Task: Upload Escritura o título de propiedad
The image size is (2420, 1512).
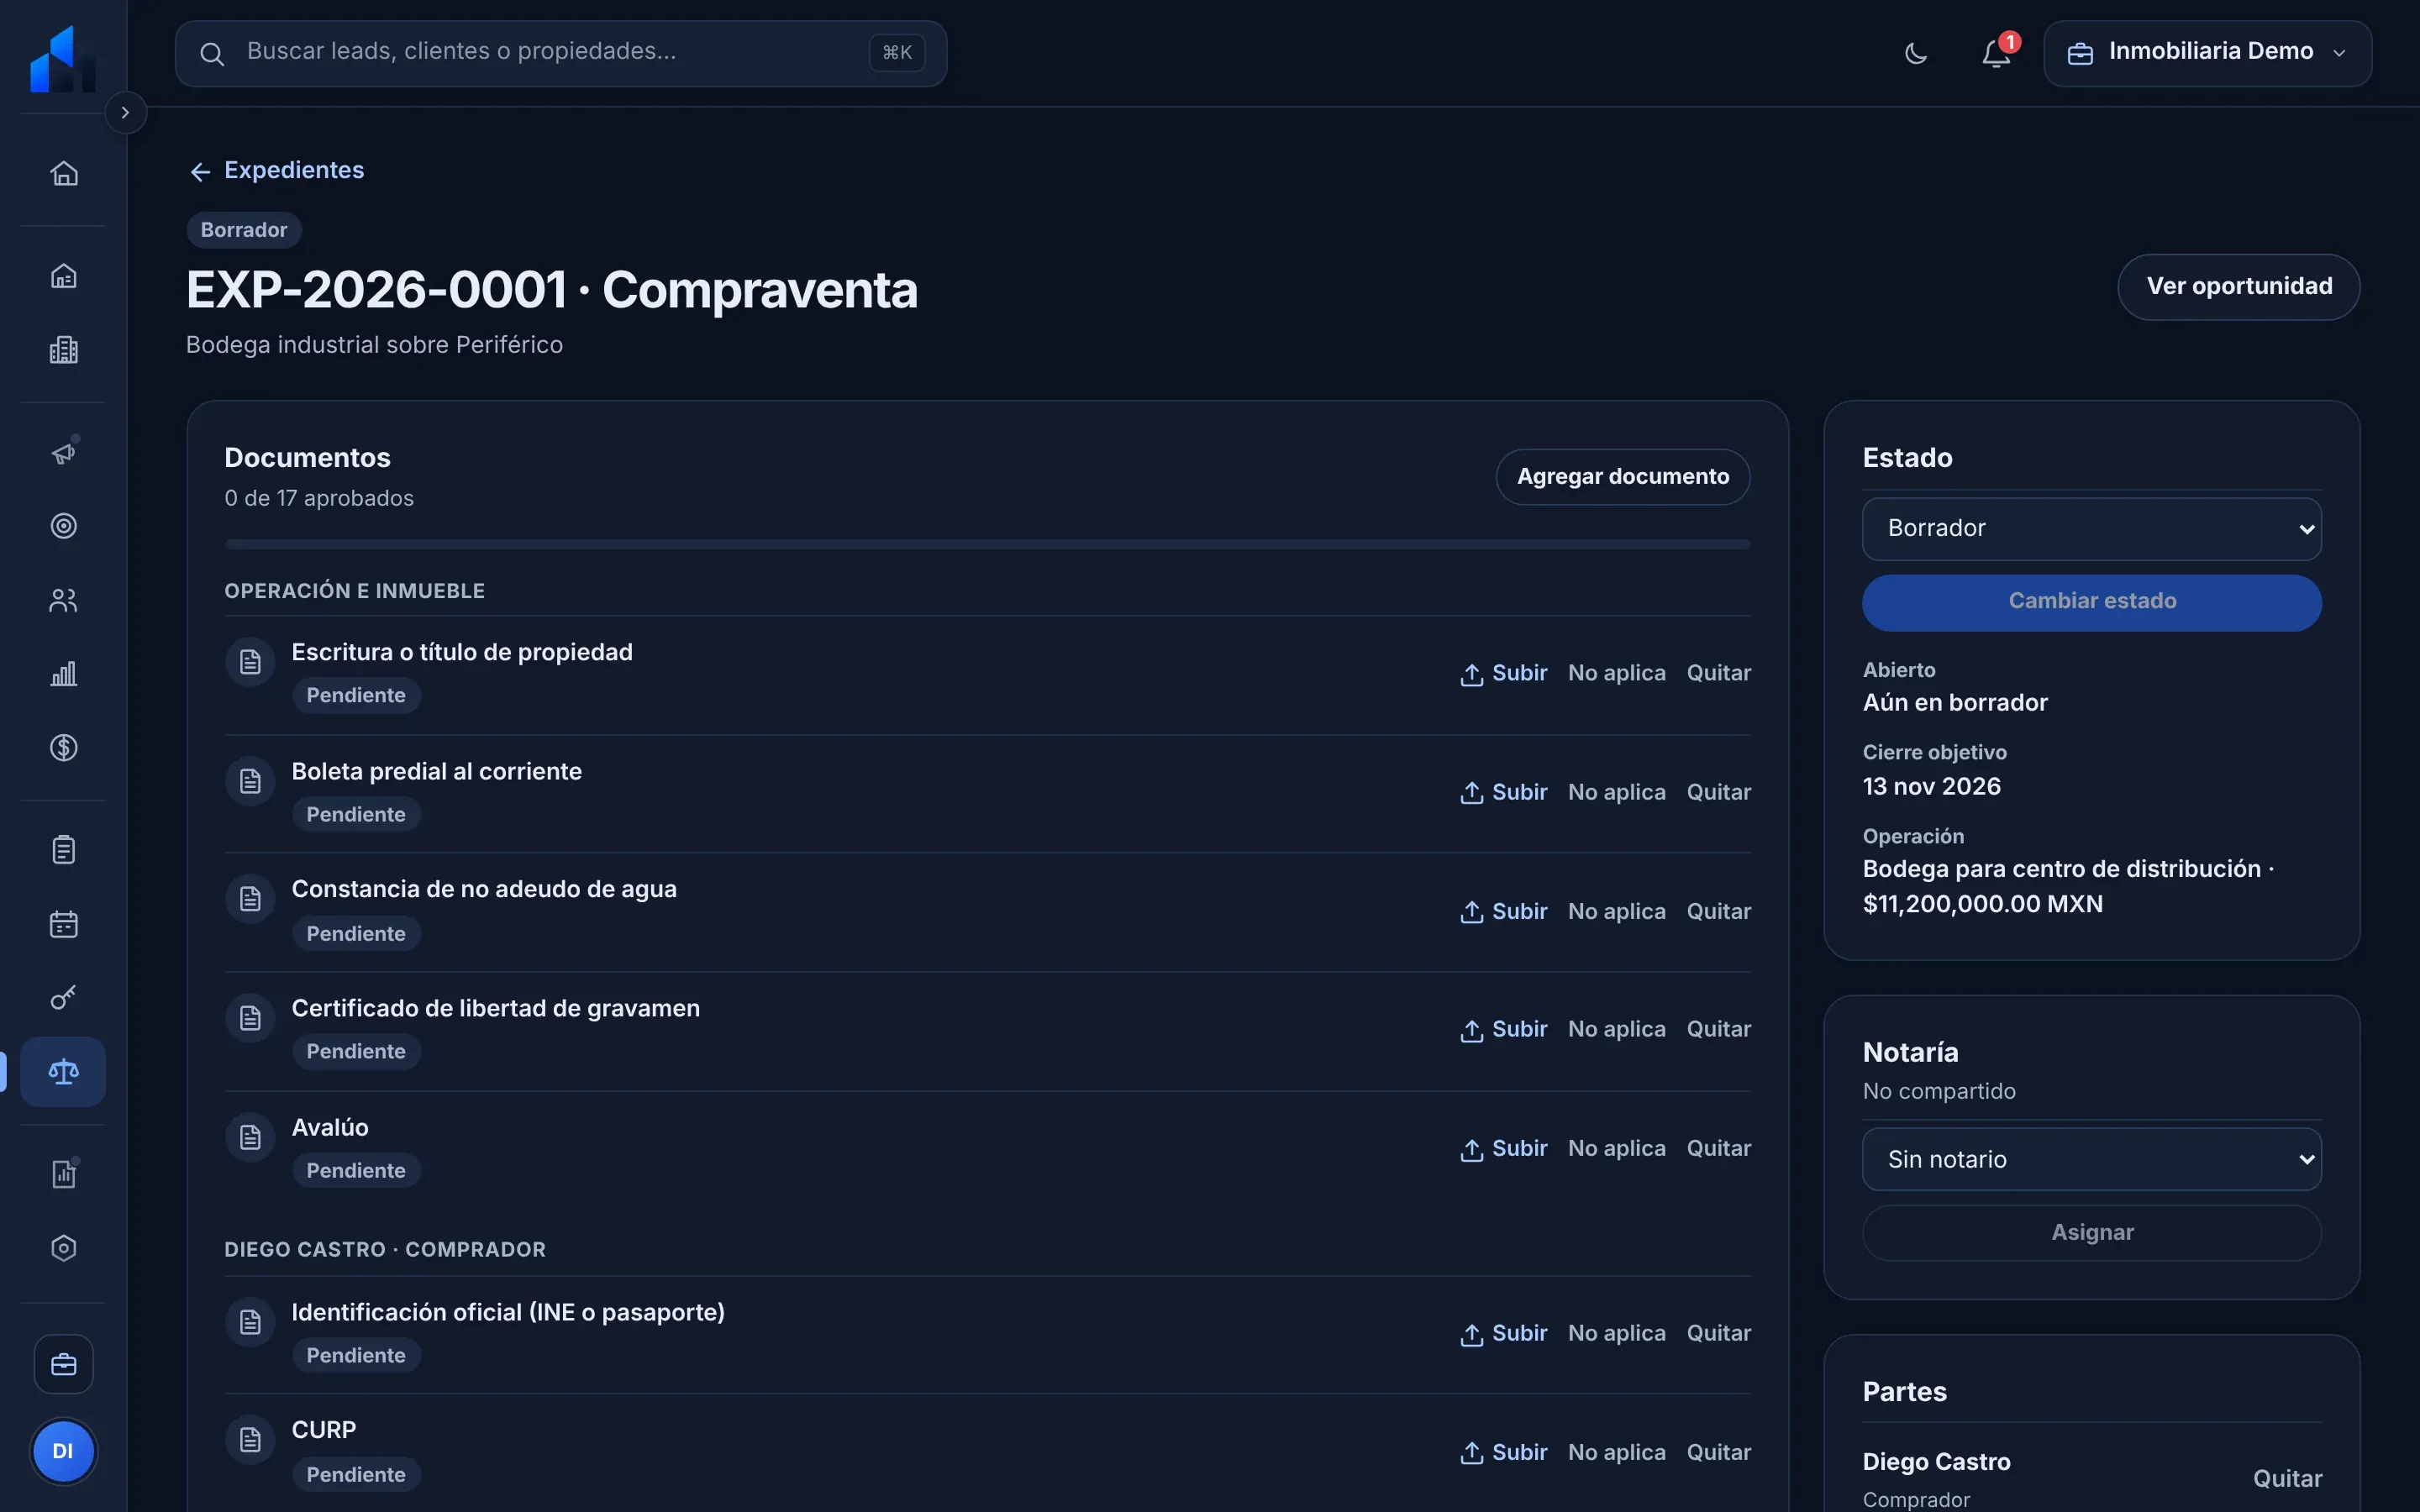Action: 1503,674
